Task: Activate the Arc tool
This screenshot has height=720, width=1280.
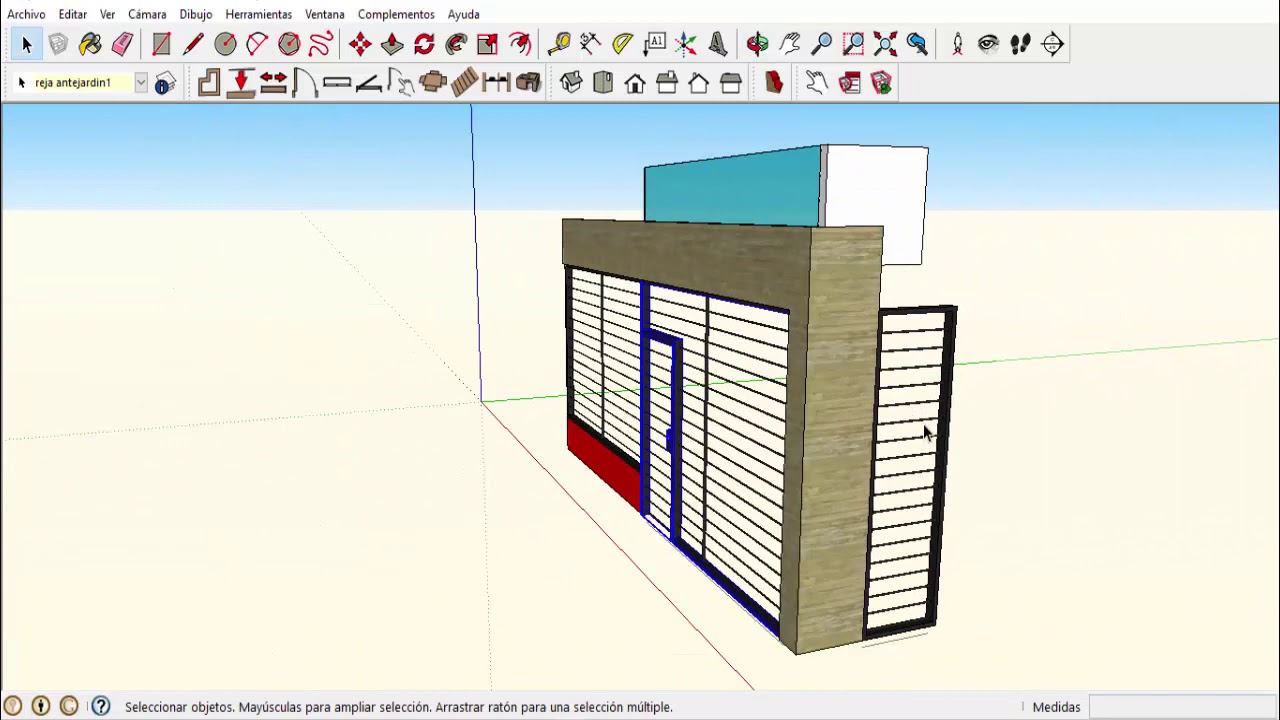Action: (257, 44)
